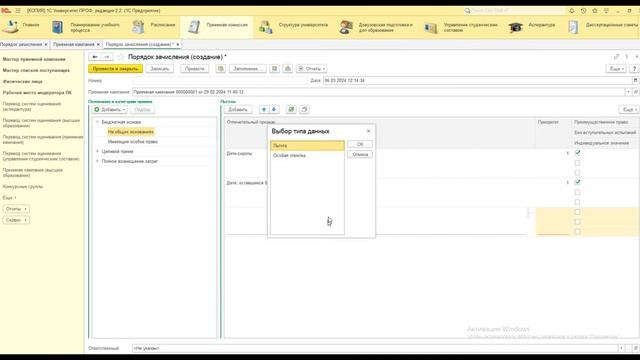Image resolution: width=640 pixels, height=360 pixels.
Task: Check Без вступительных испытаний in new highlighted row
Action: pyautogui.click(x=578, y=222)
